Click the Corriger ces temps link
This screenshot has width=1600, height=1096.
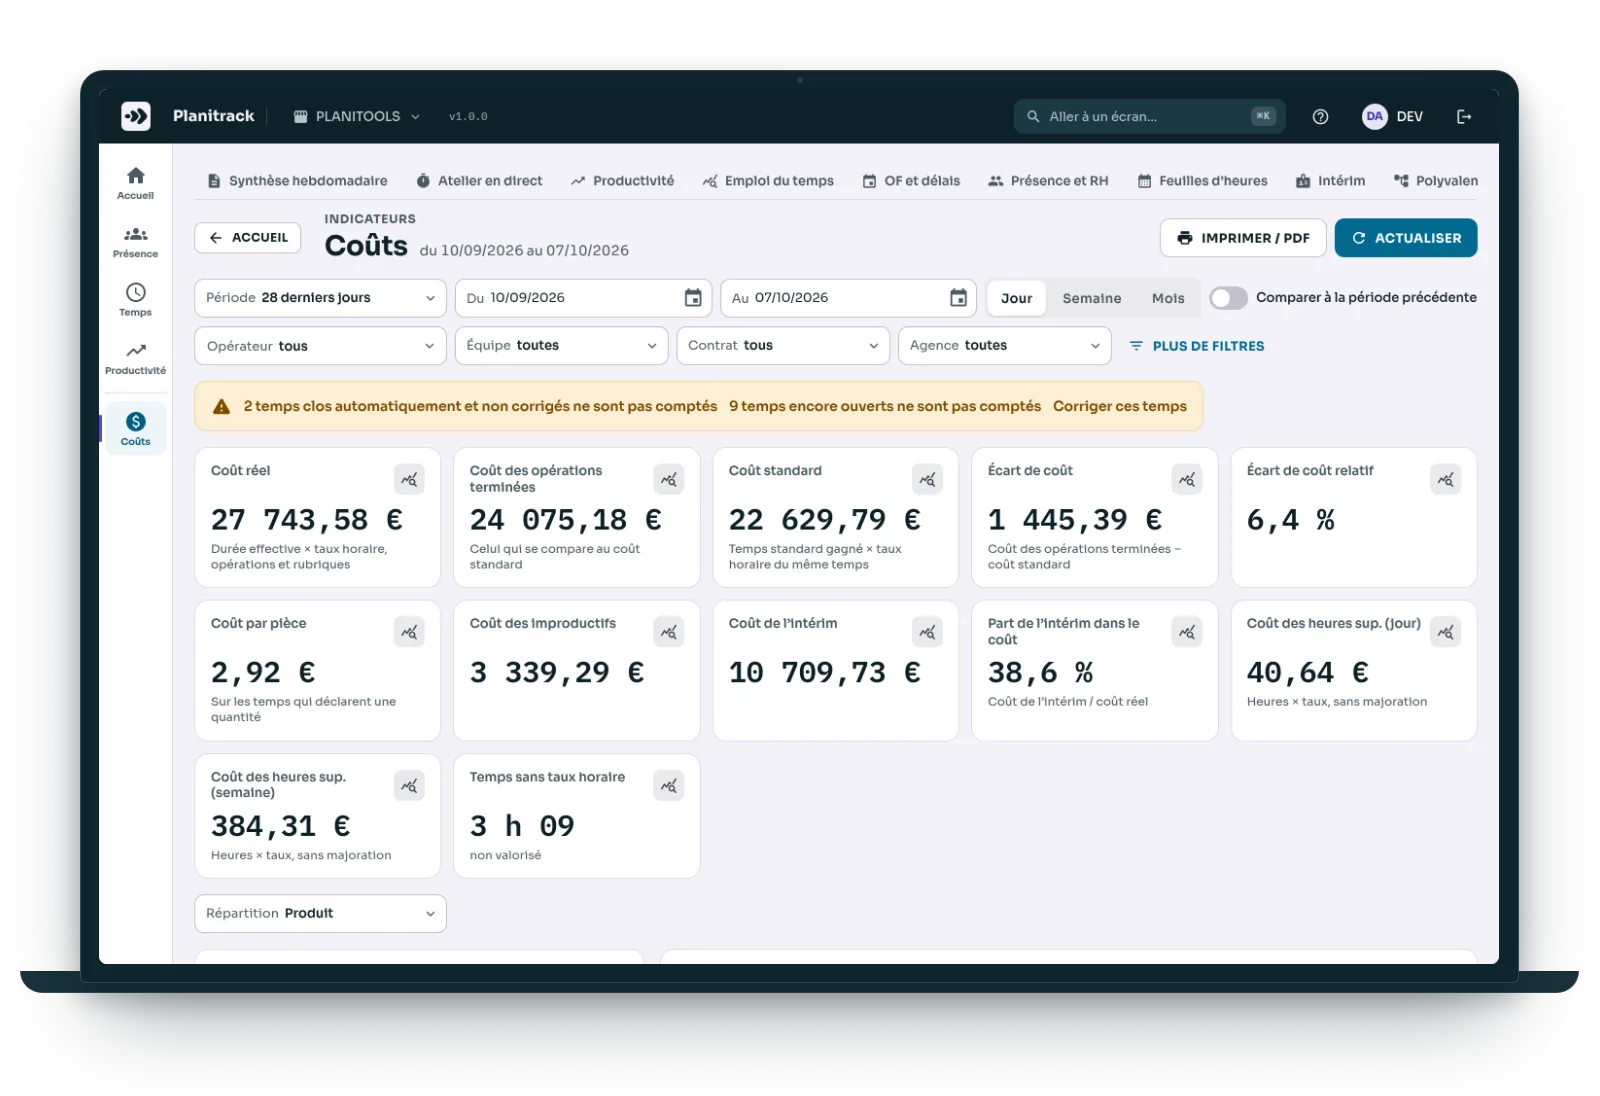coord(1119,406)
